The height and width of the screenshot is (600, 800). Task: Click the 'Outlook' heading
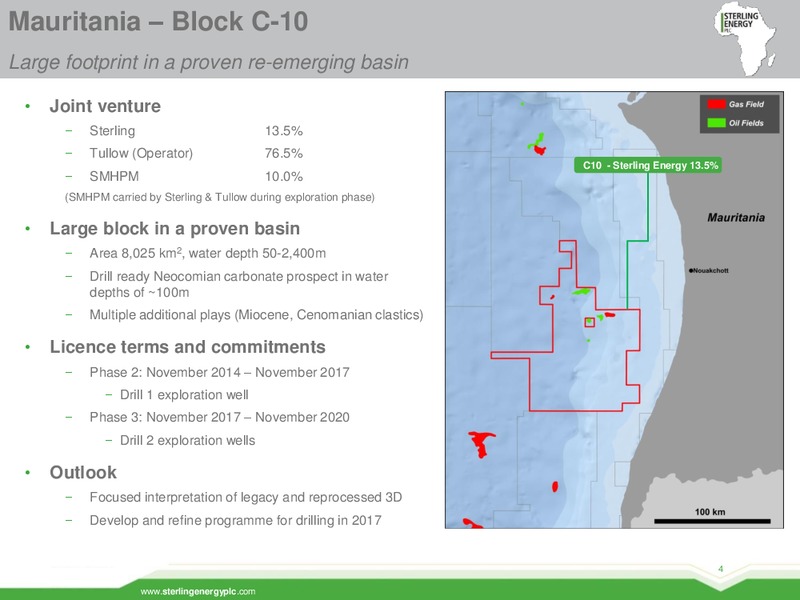point(83,472)
